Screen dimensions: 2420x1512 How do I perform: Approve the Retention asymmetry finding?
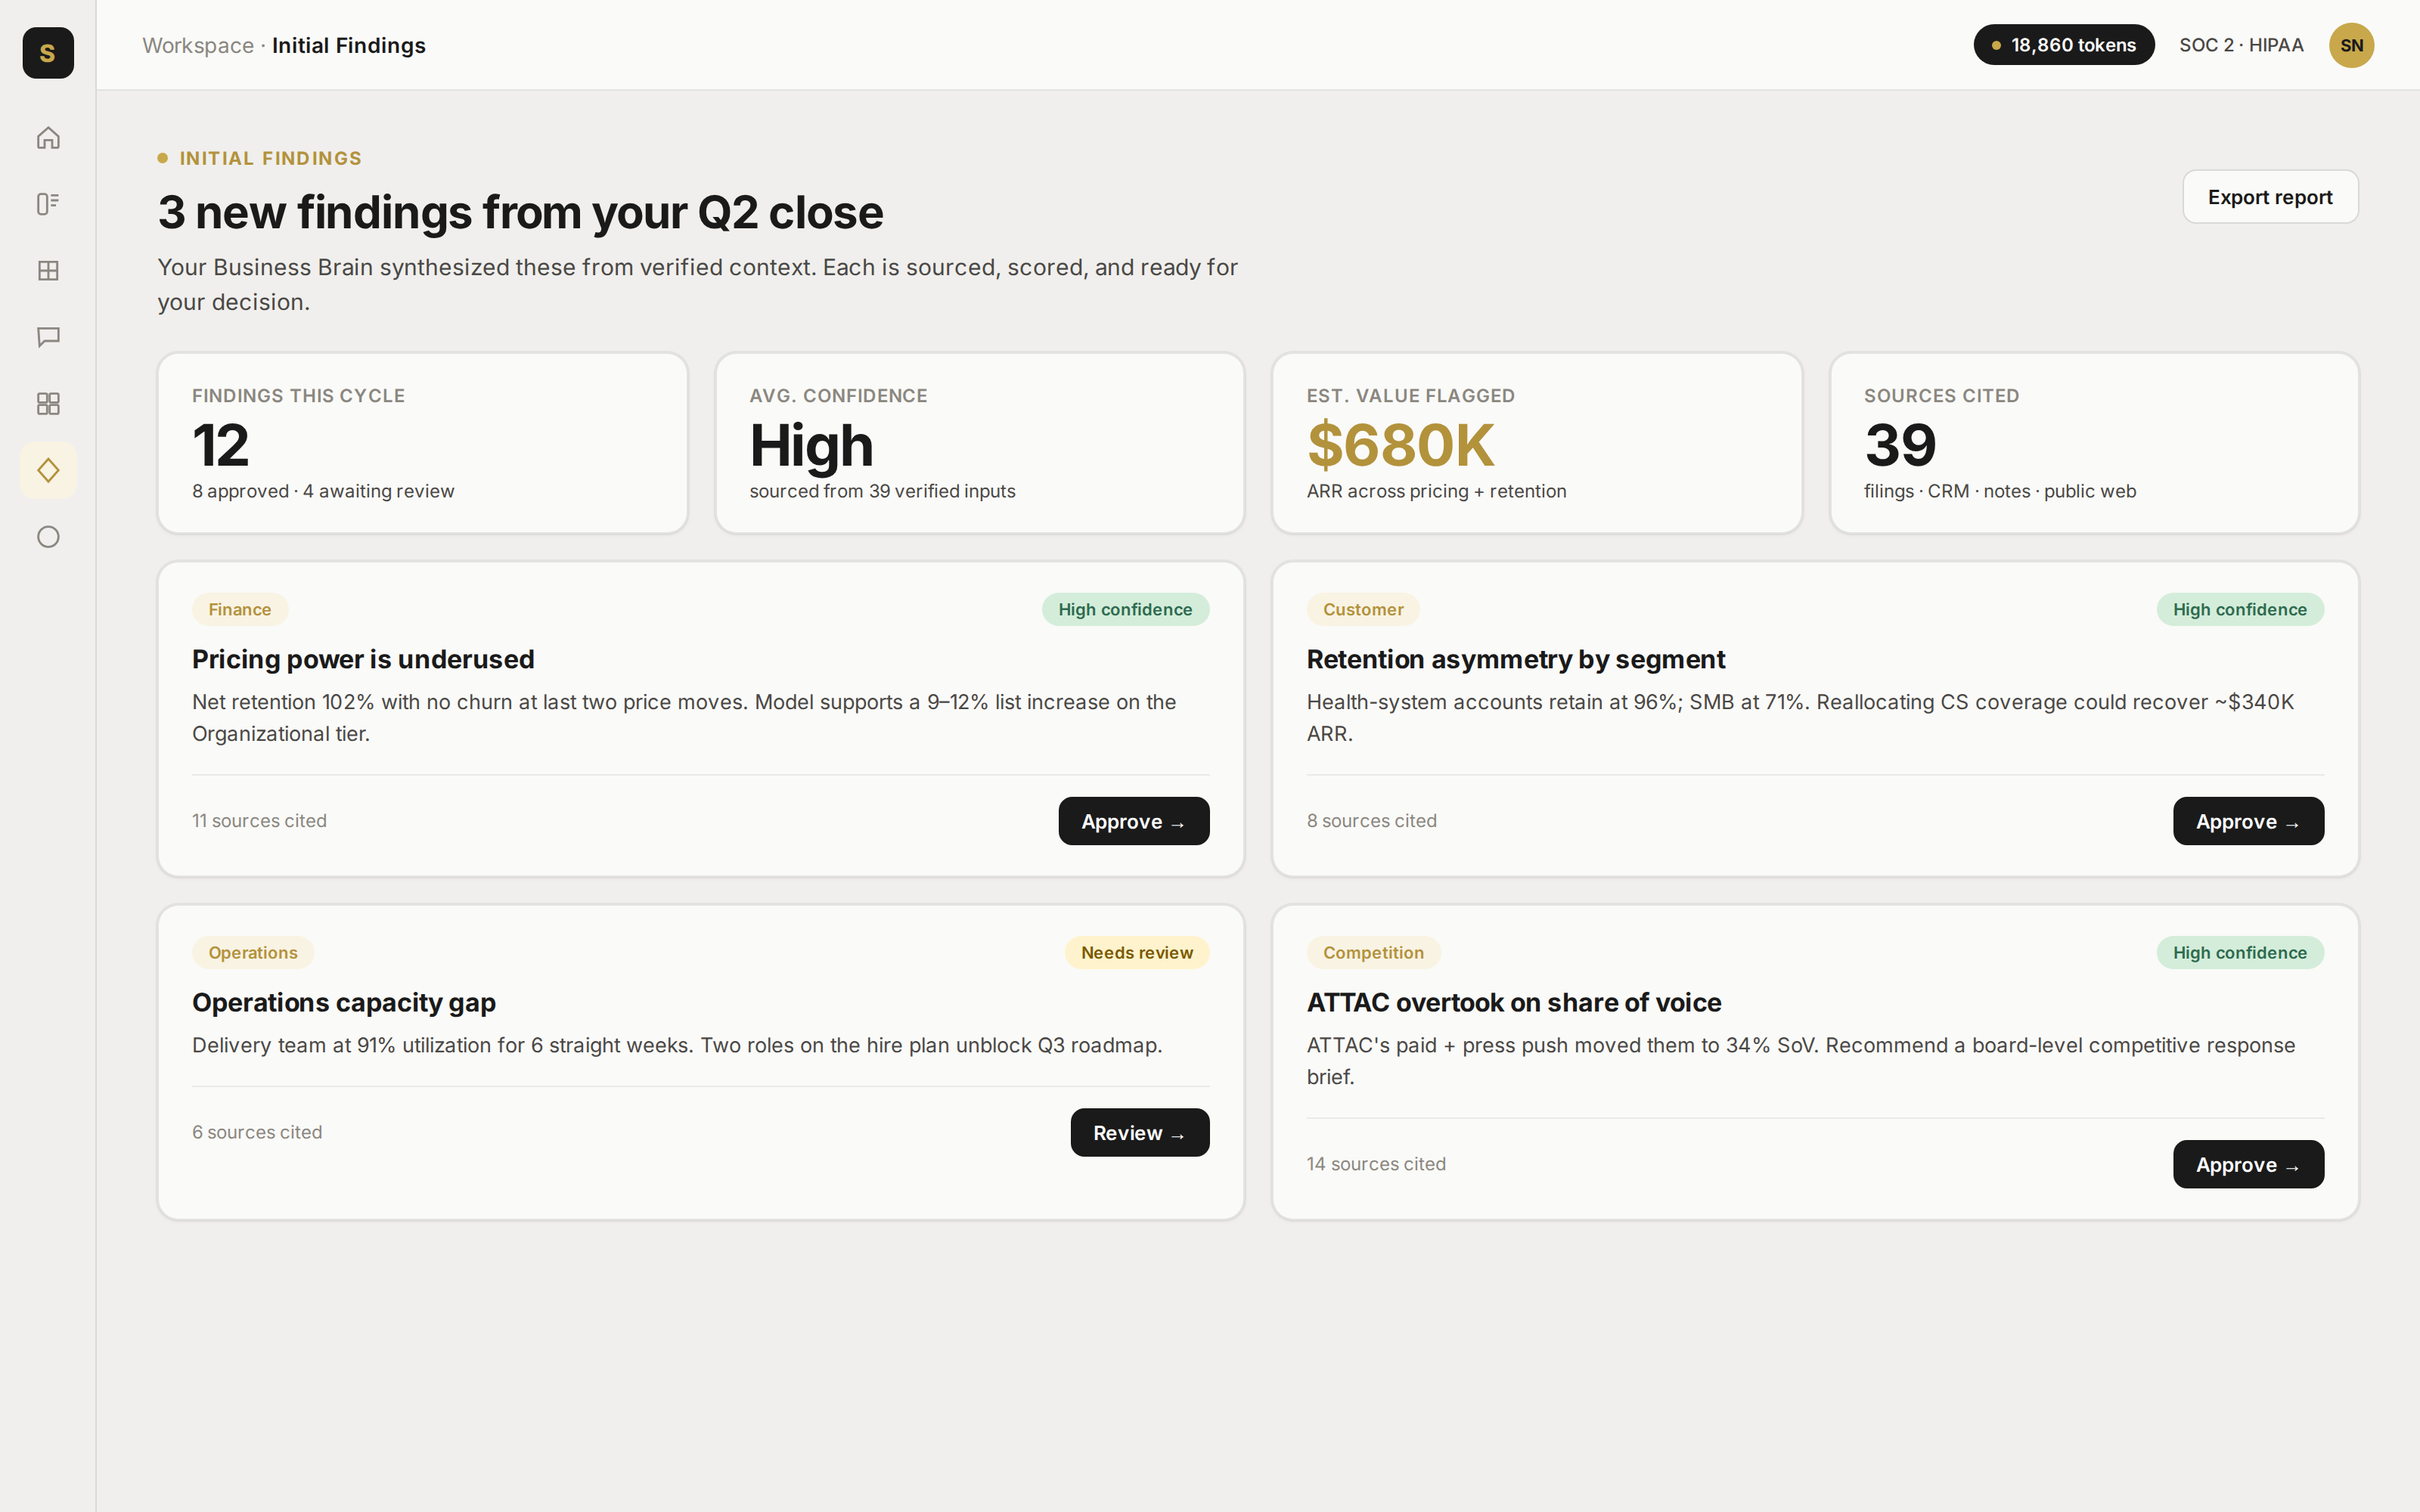pos(2248,821)
